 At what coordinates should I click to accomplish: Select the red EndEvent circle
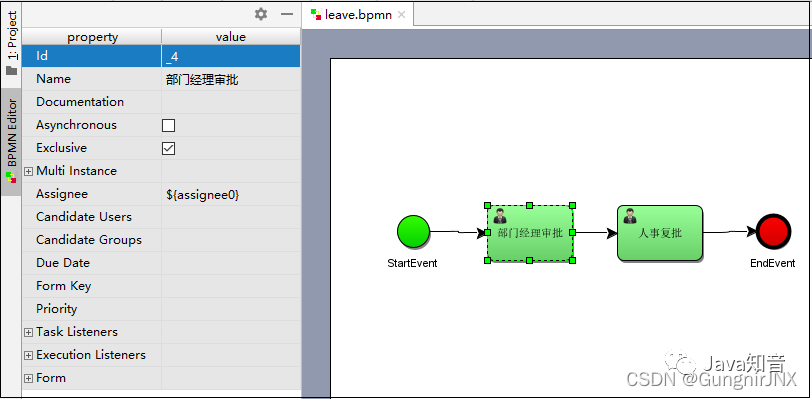click(x=773, y=232)
